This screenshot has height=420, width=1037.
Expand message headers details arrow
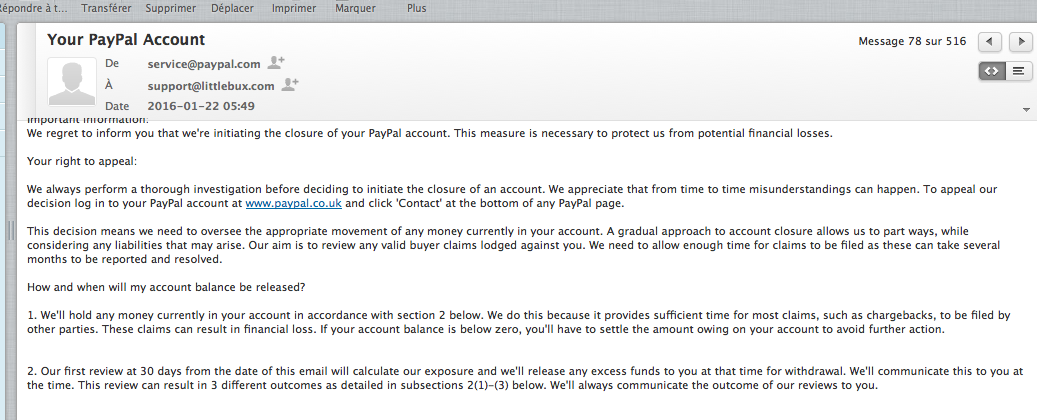point(1026,108)
